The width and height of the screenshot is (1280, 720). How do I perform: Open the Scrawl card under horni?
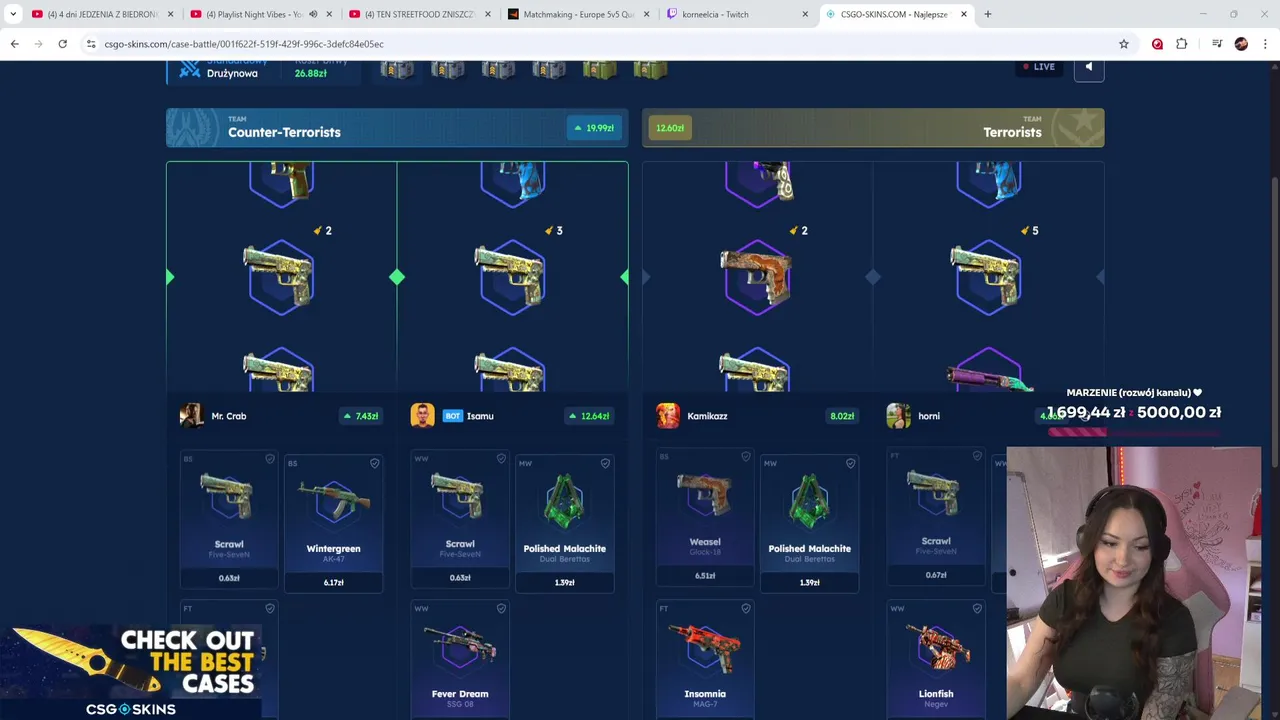936,517
